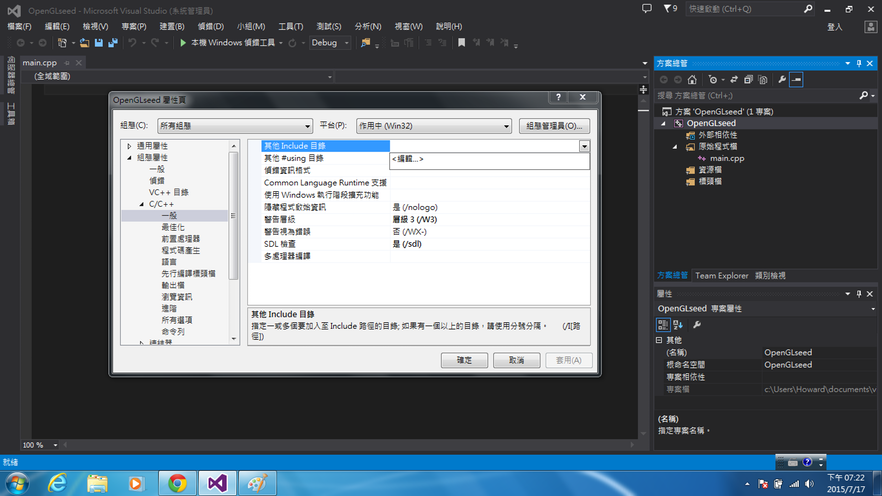Click the Categorized view icon in Properties panel
Screen dimensions: 882x496
[x=663, y=324]
